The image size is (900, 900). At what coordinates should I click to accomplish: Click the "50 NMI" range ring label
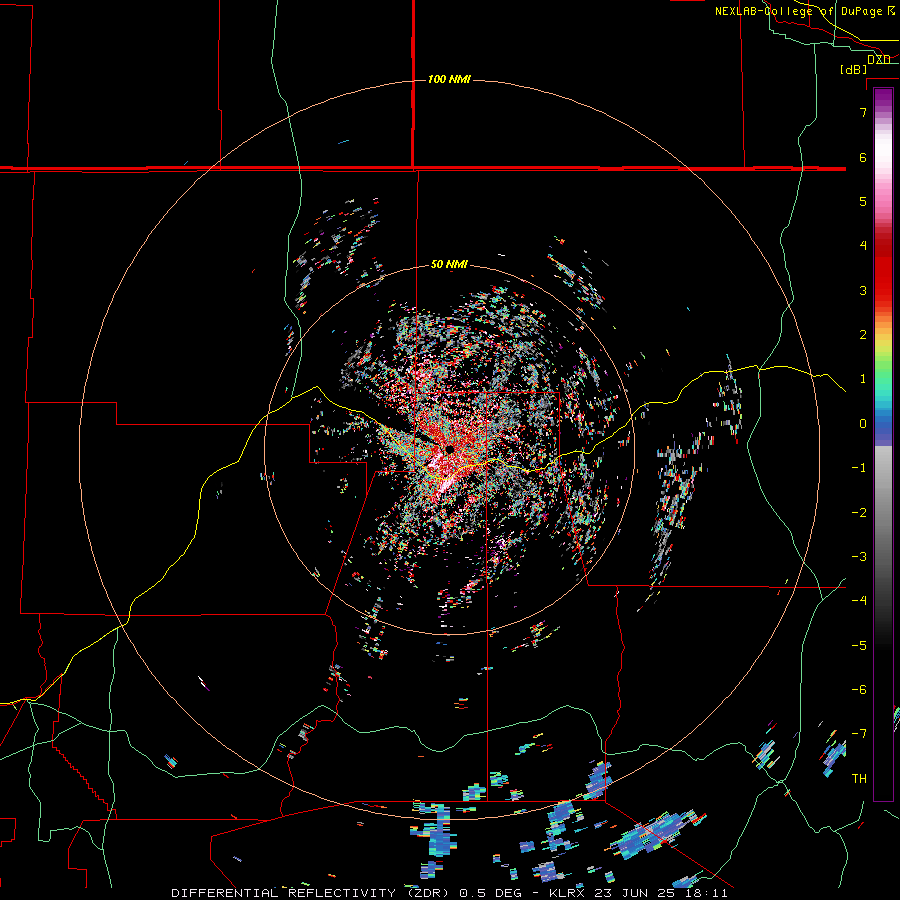(449, 265)
